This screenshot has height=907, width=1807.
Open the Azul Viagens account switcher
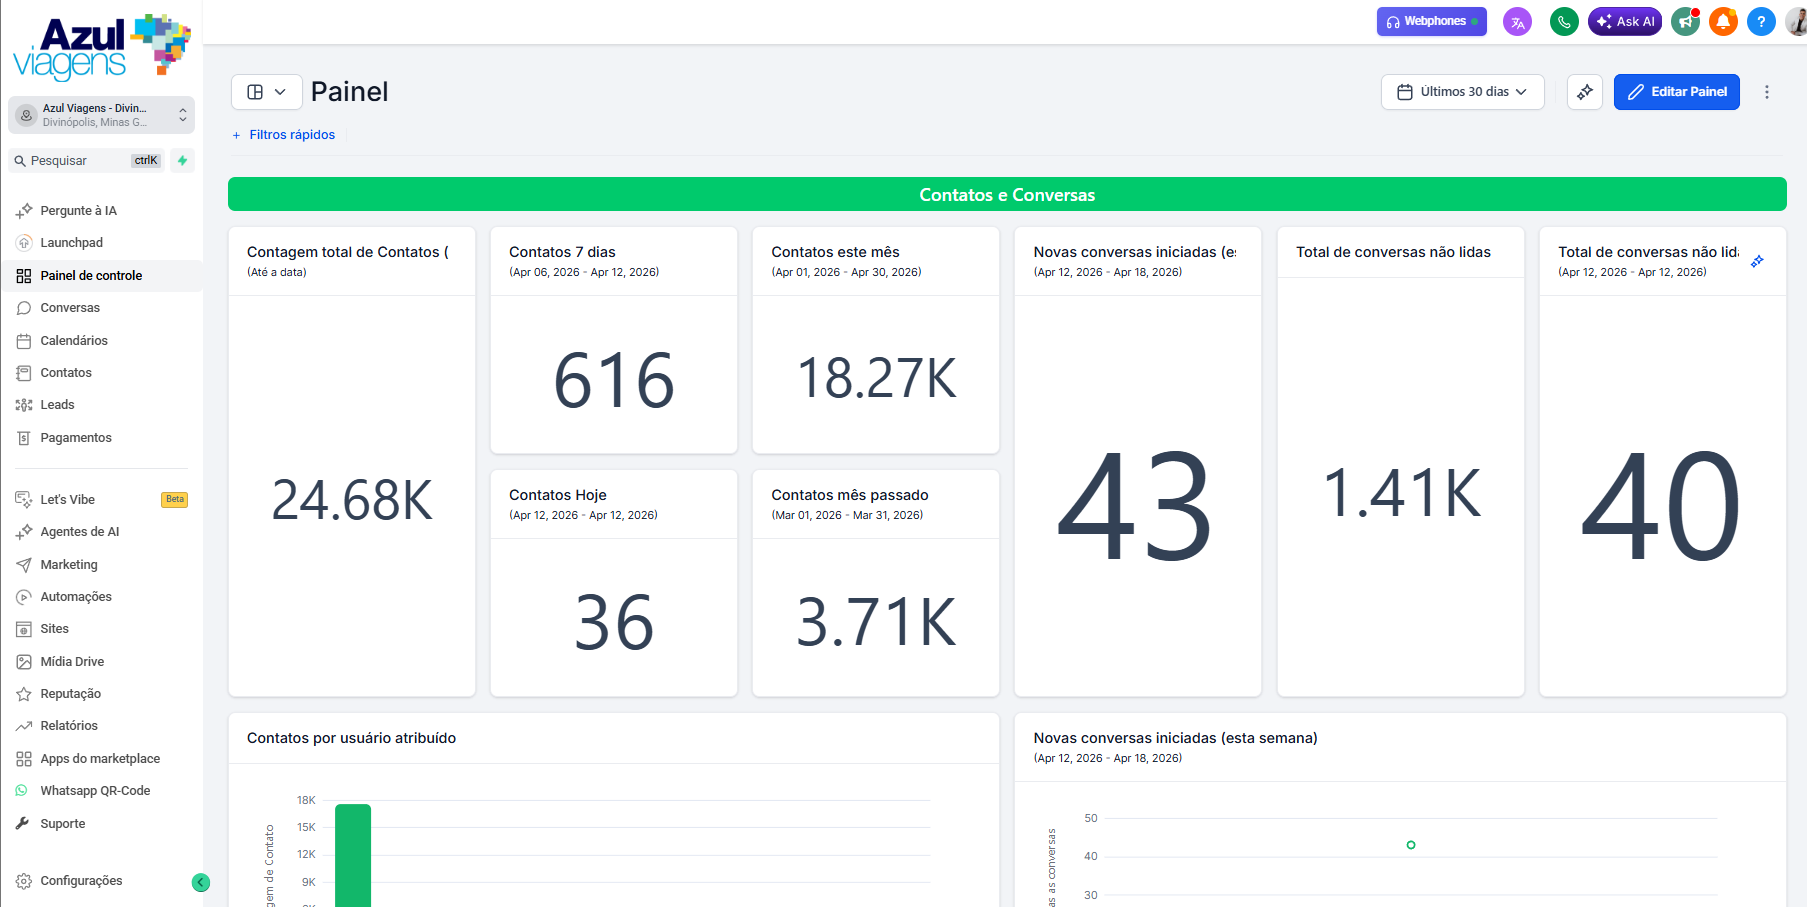pos(101,115)
